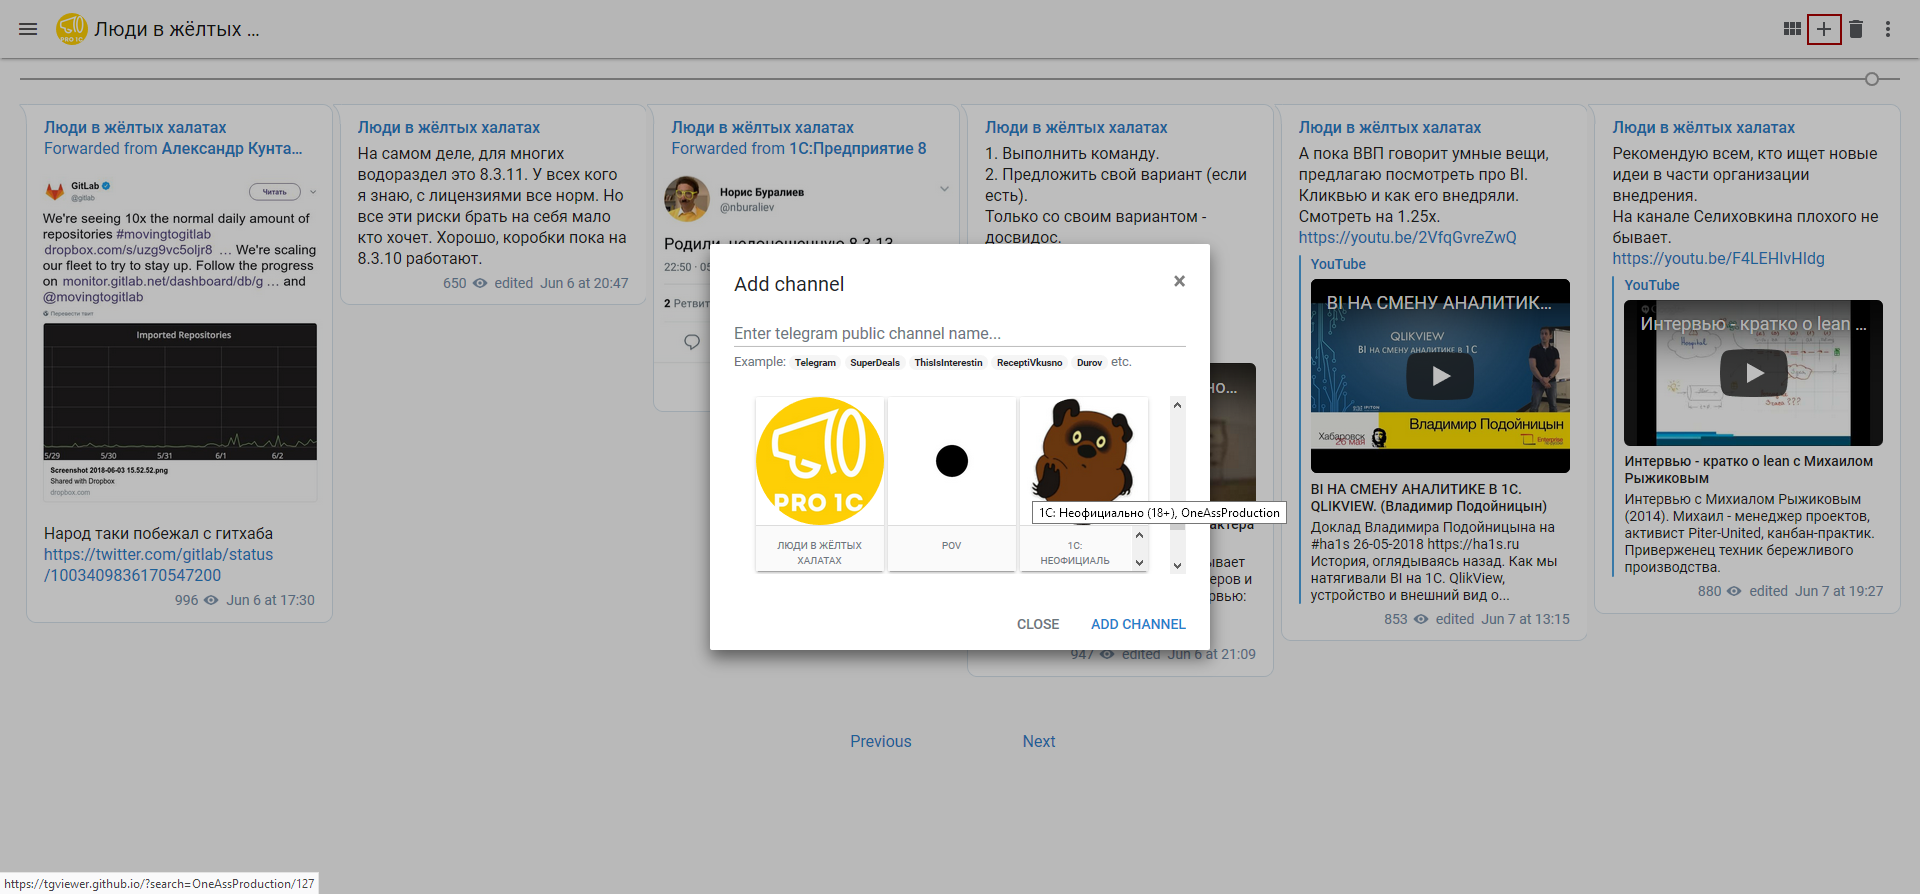Click the GitLab tweet Читать follow button
This screenshot has width=1920, height=894.
274,192
